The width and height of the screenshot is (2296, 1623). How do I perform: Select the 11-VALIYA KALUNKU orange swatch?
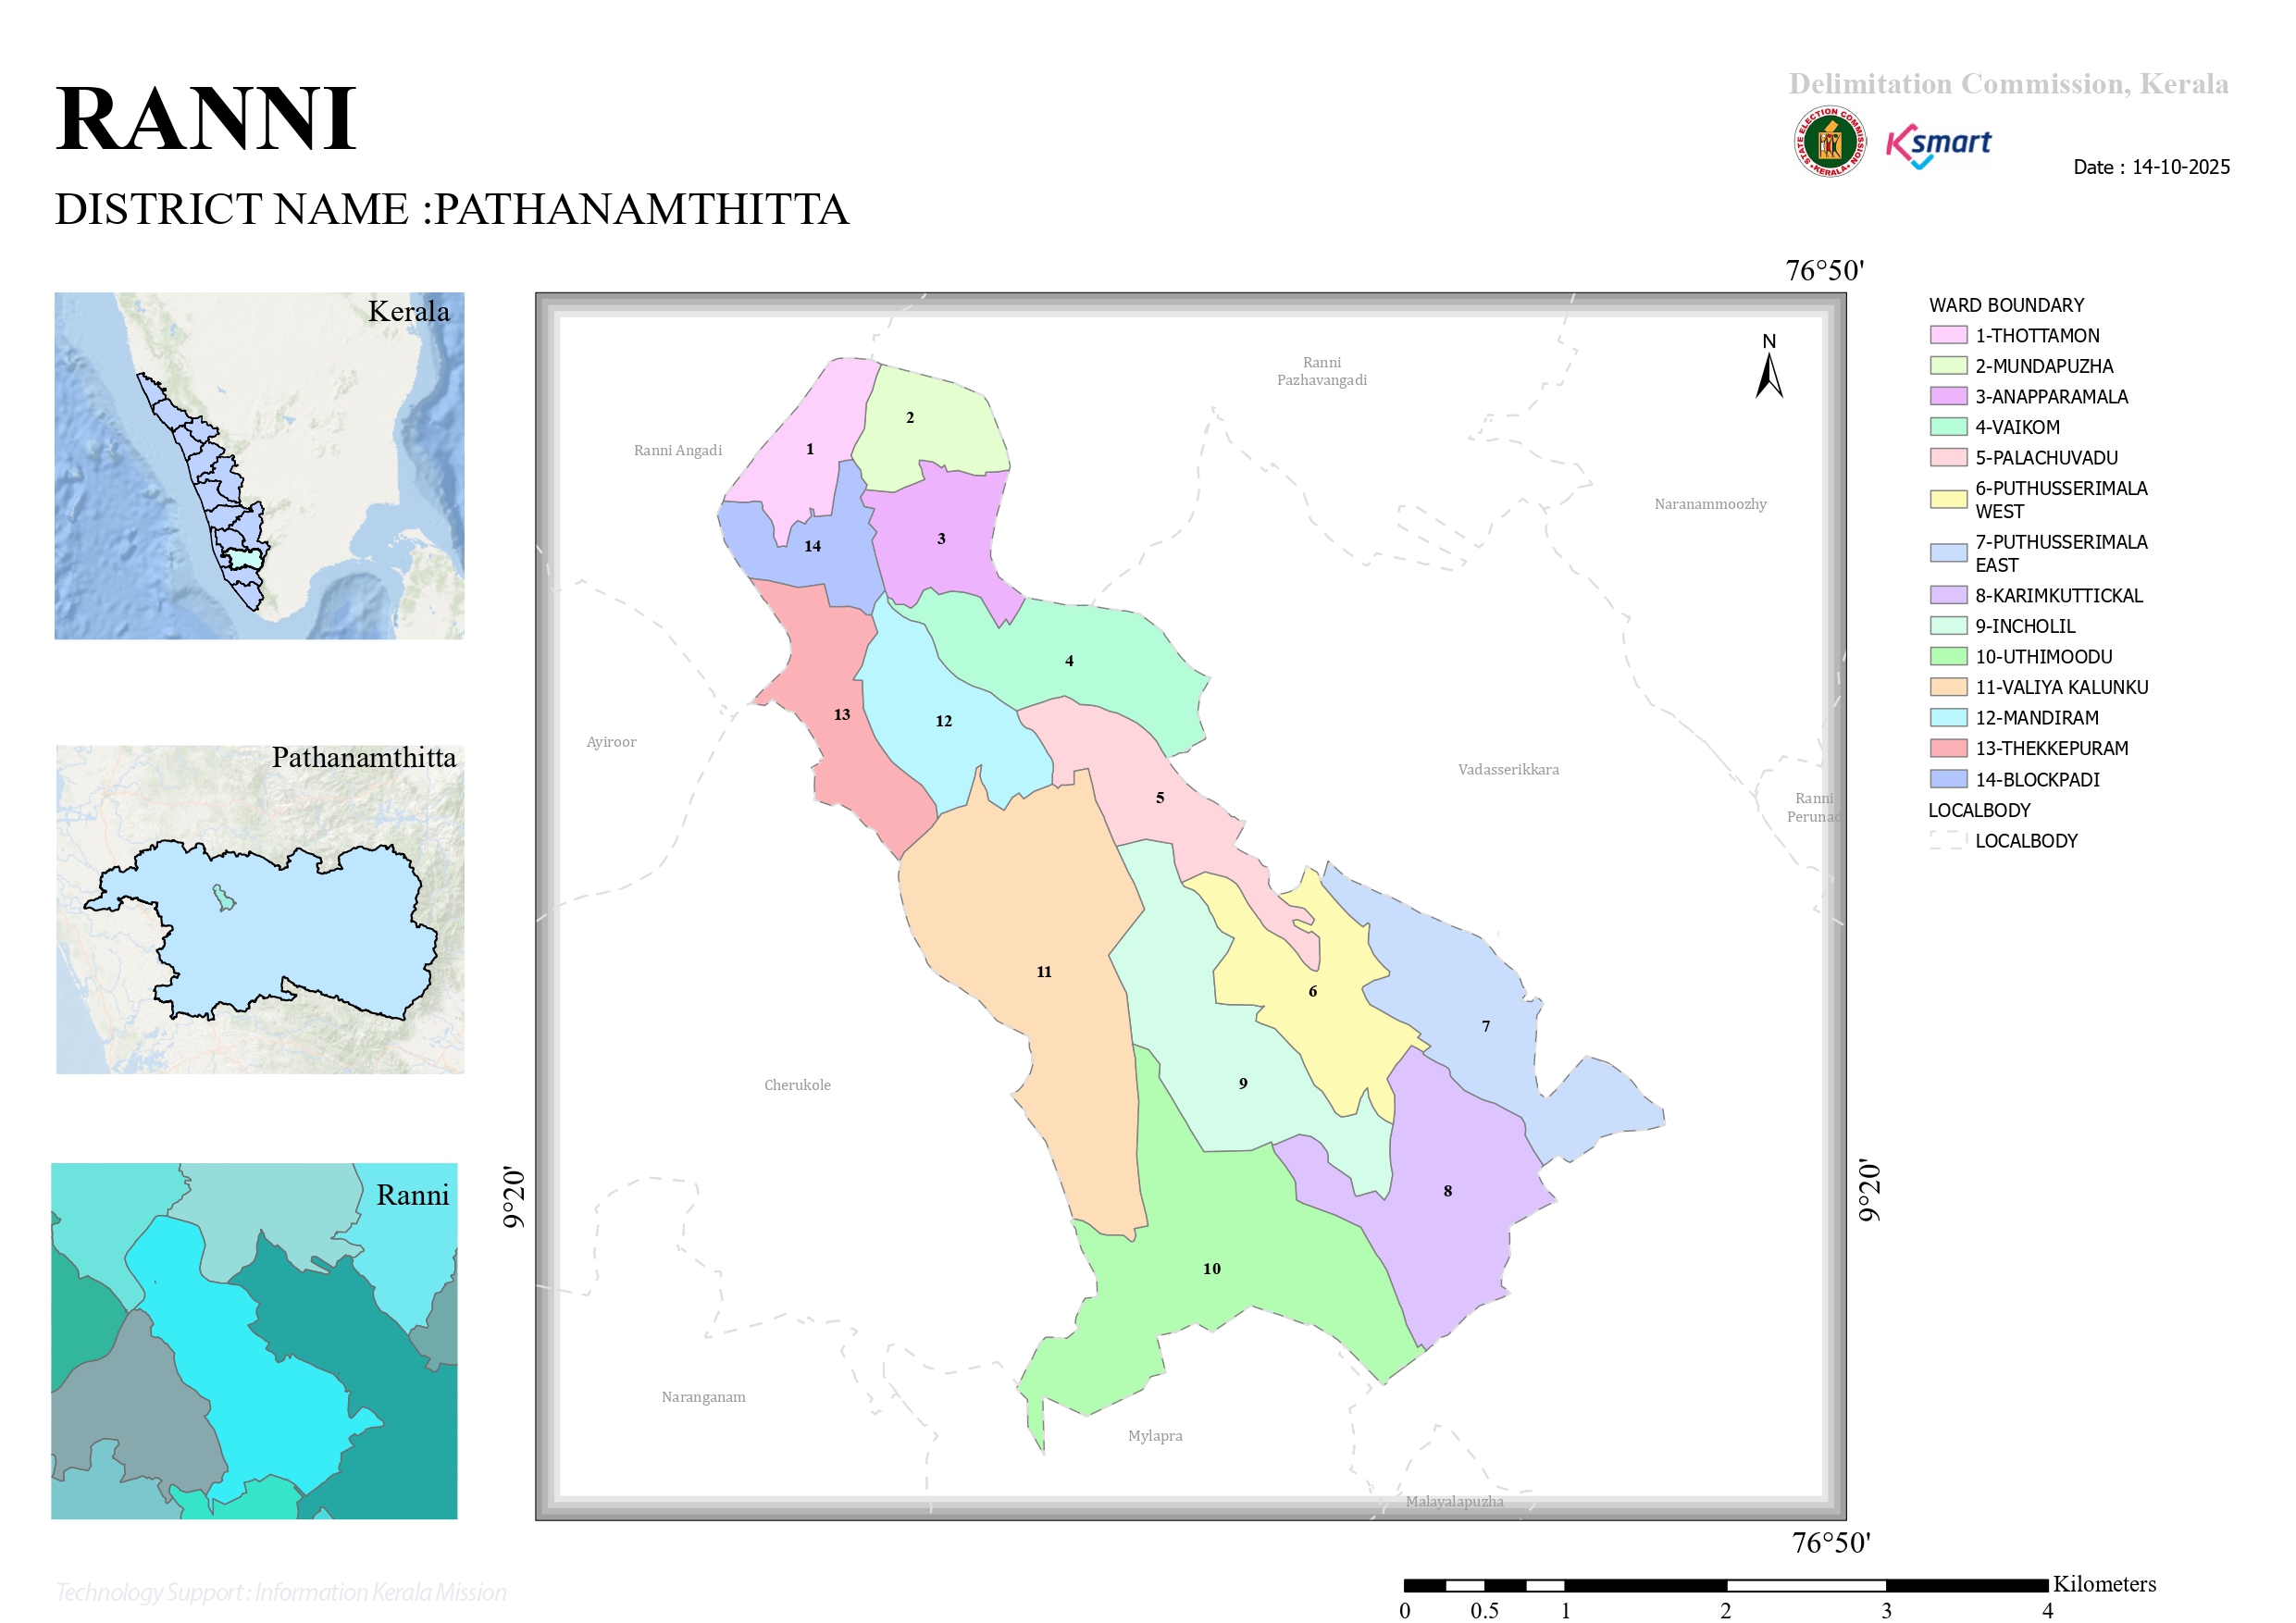click(x=1948, y=687)
